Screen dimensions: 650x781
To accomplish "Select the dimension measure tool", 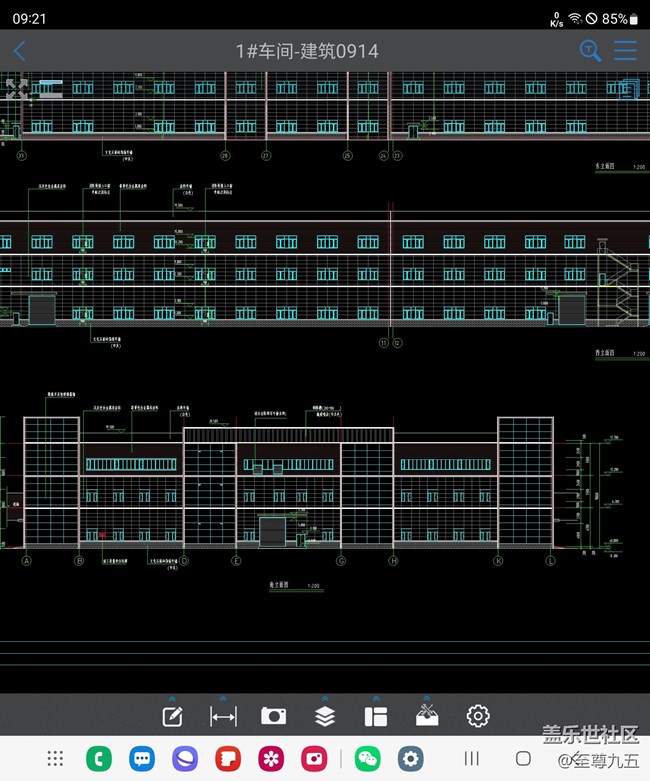I will tap(223, 716).
